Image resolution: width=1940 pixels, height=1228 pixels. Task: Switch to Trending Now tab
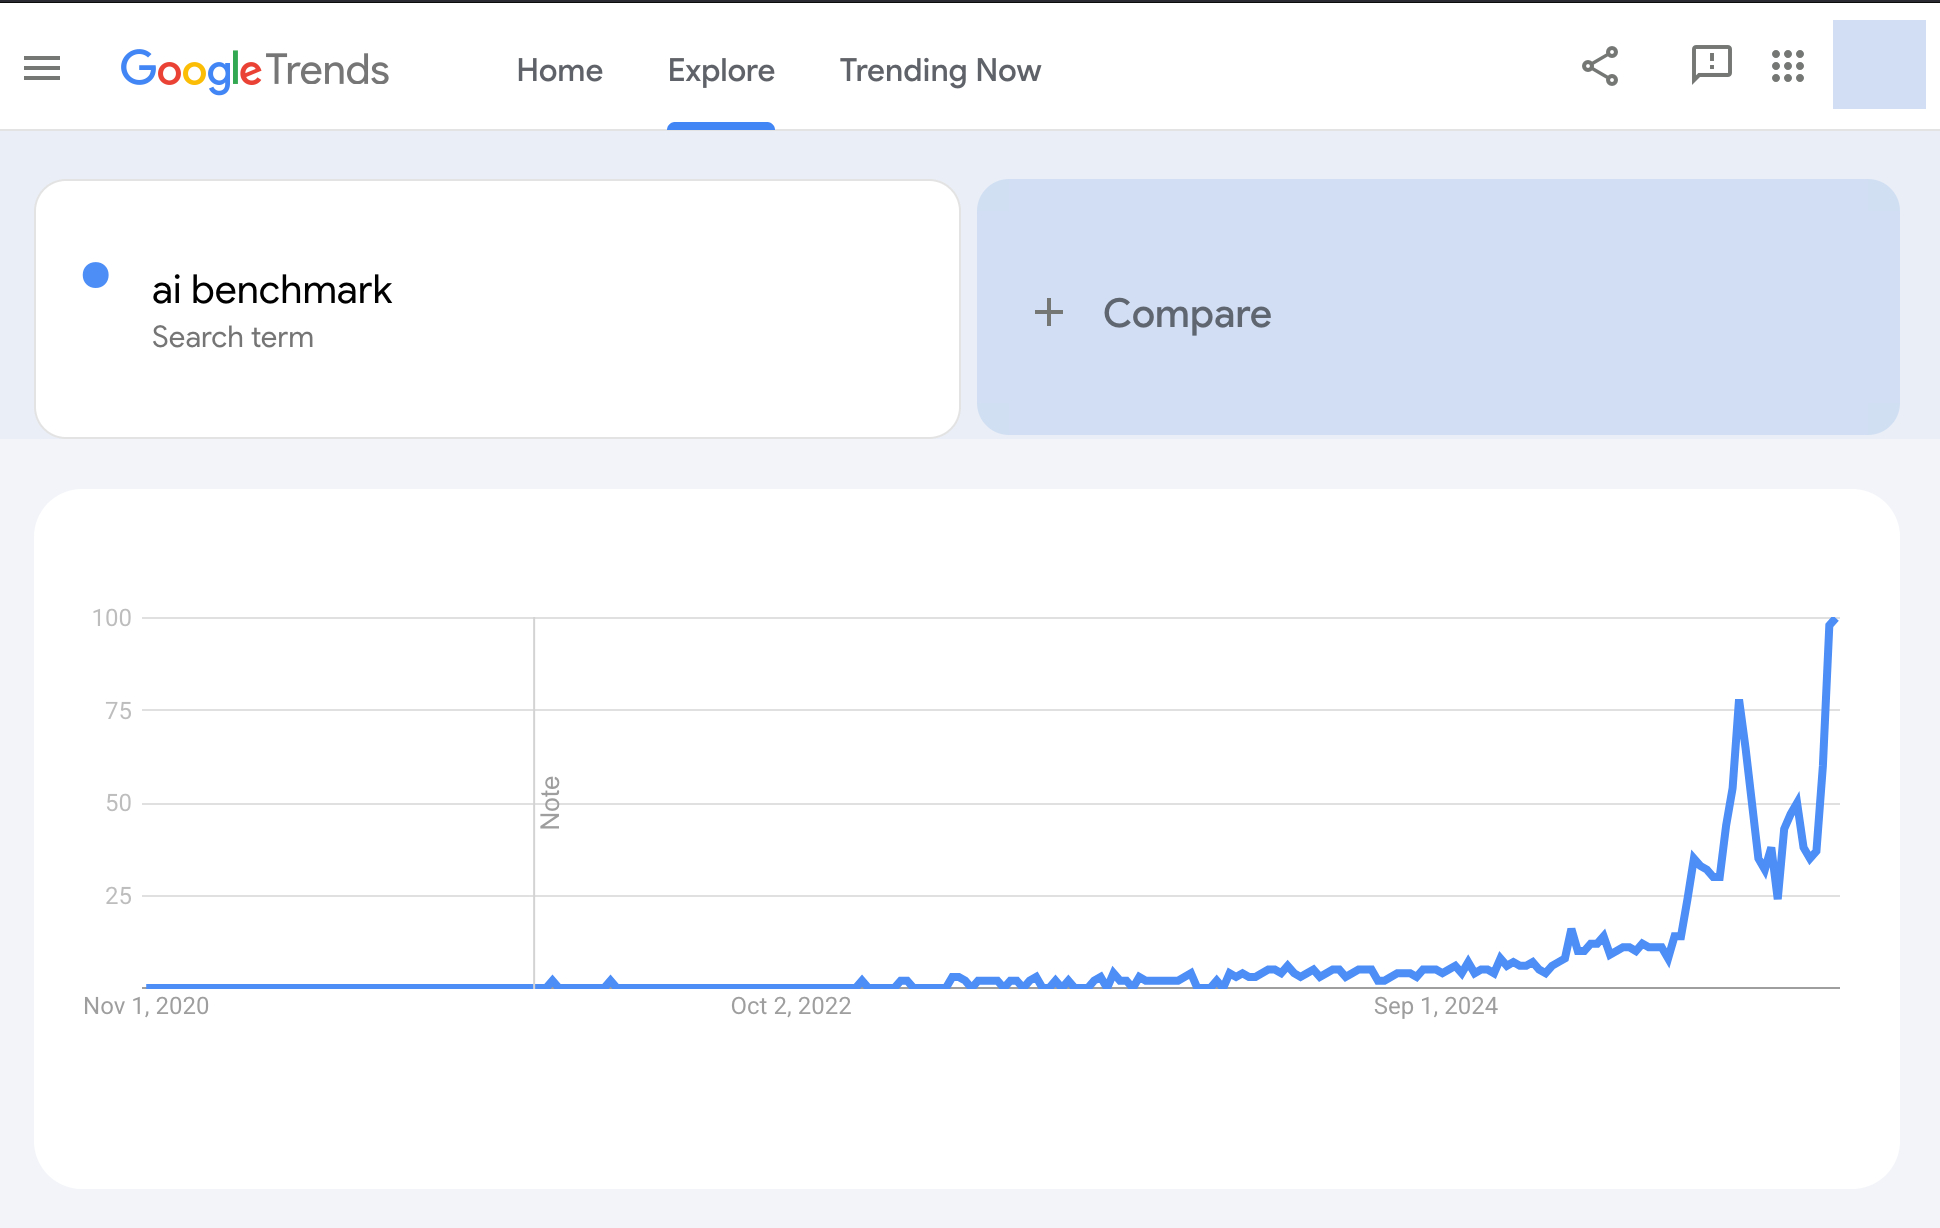[x=940, y=70]
